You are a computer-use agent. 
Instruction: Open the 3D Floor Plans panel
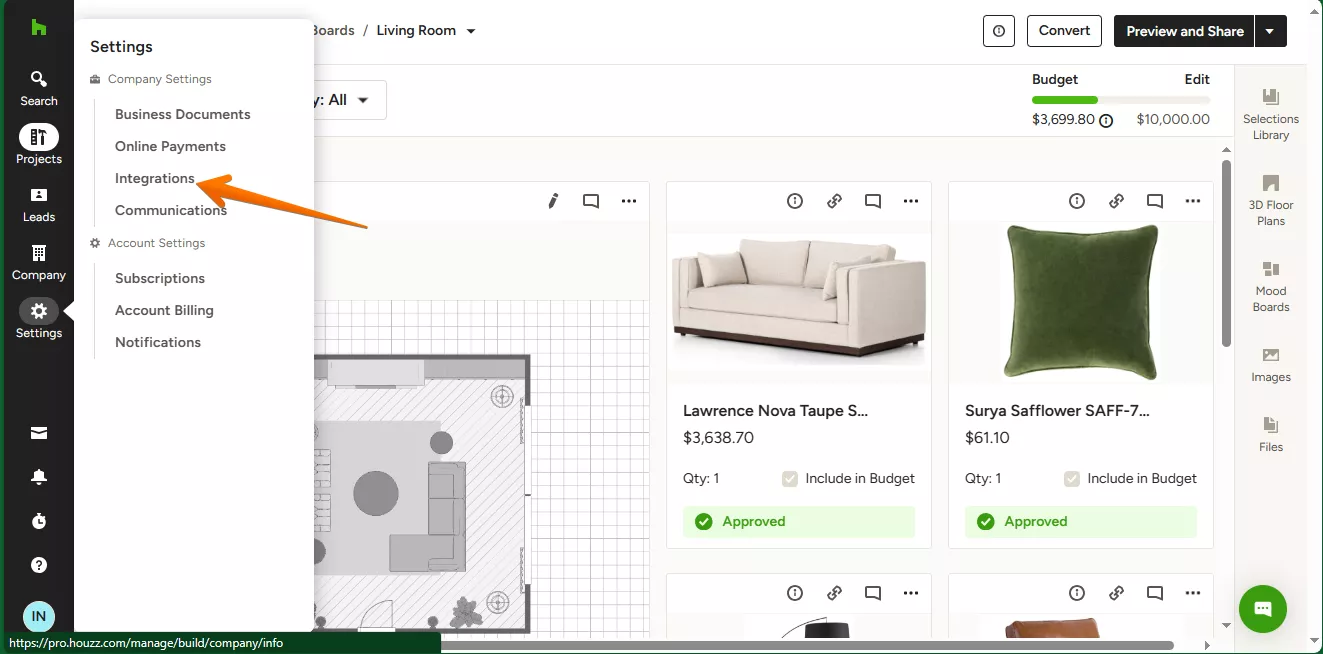click(x=1271, y=200)
